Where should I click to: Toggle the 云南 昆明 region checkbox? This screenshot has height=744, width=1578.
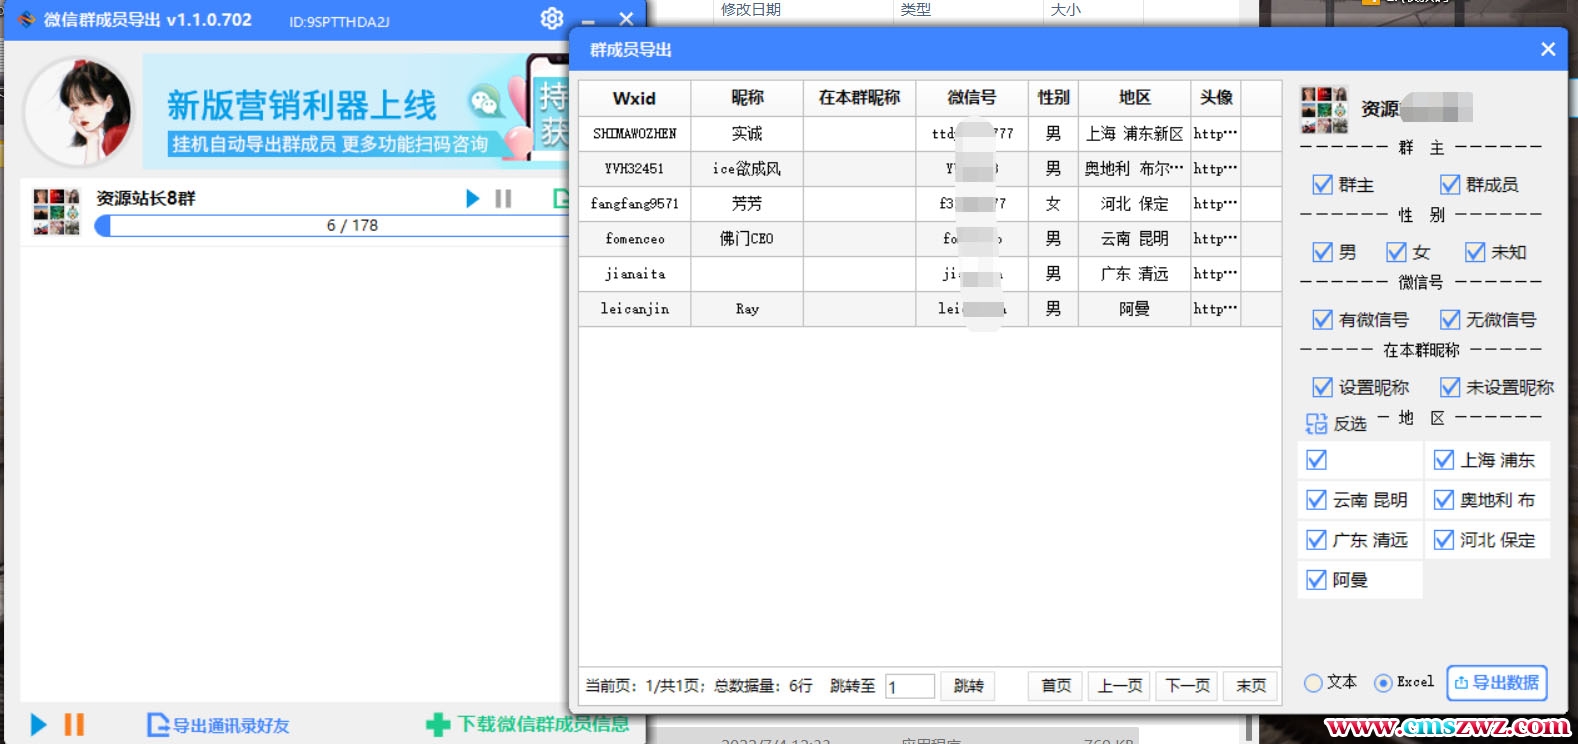[x=1317, y=500]
